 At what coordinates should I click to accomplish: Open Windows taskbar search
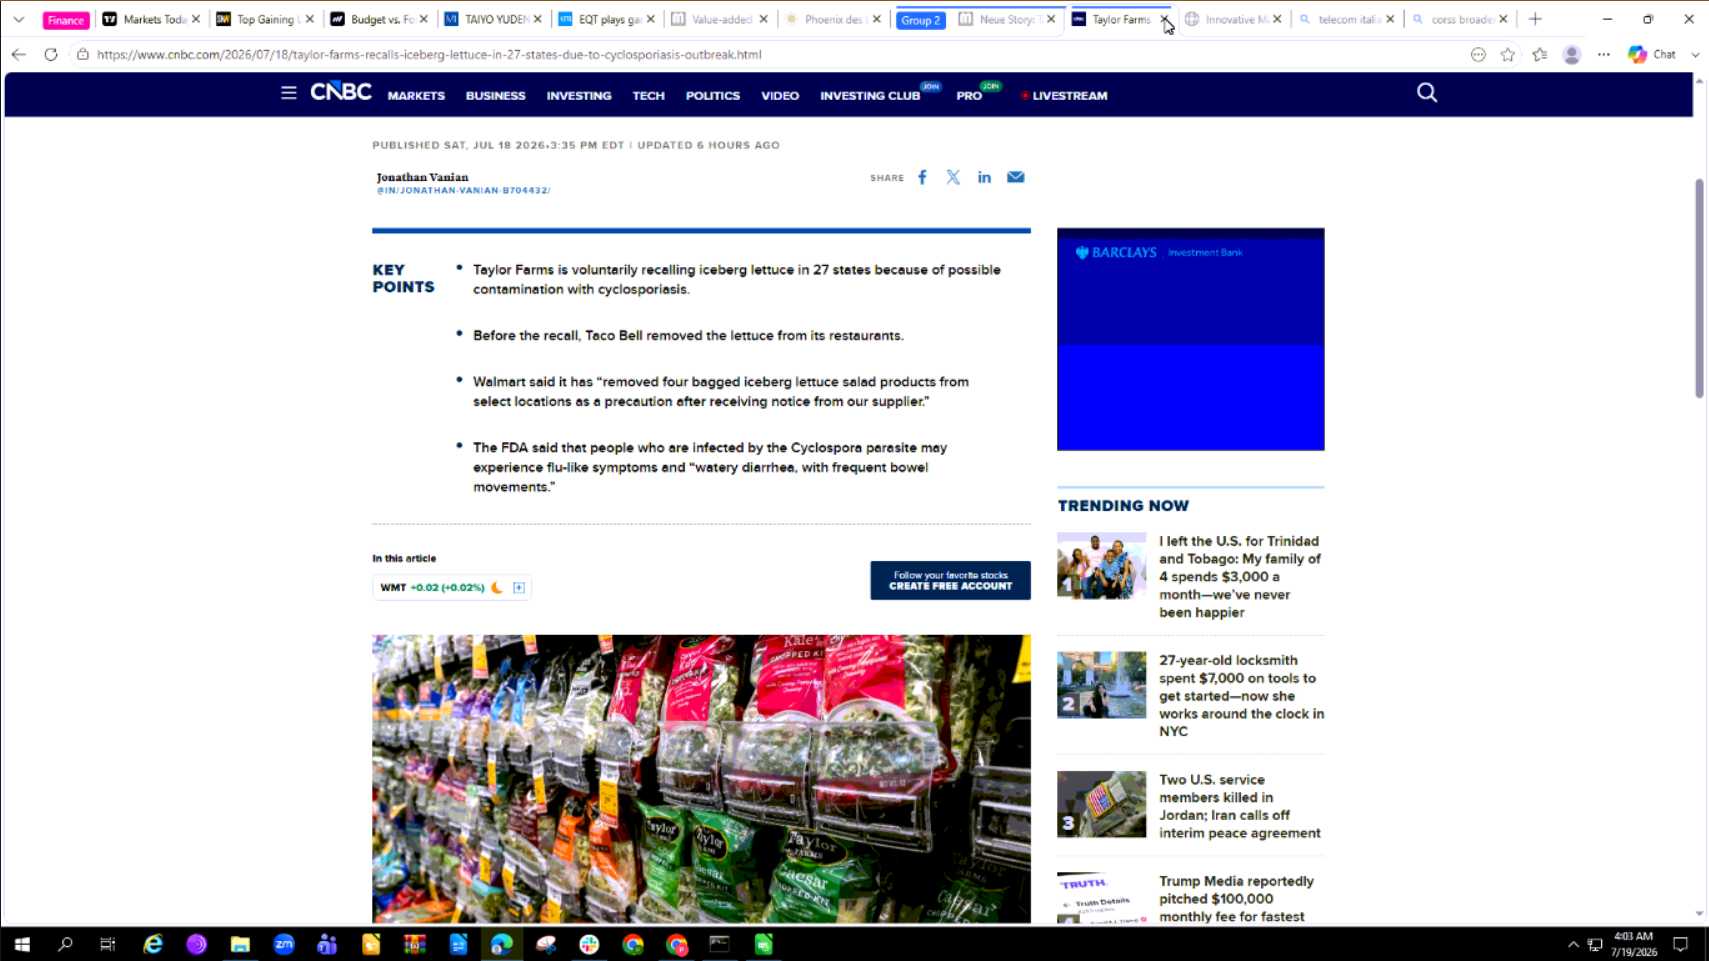click(65, 944)
